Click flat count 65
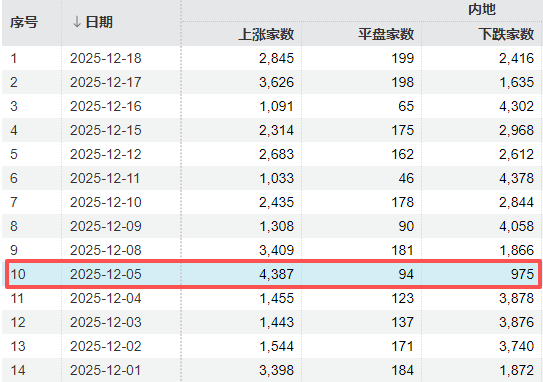The width and height of the screenshot is (543, 382). pos(406,106)
